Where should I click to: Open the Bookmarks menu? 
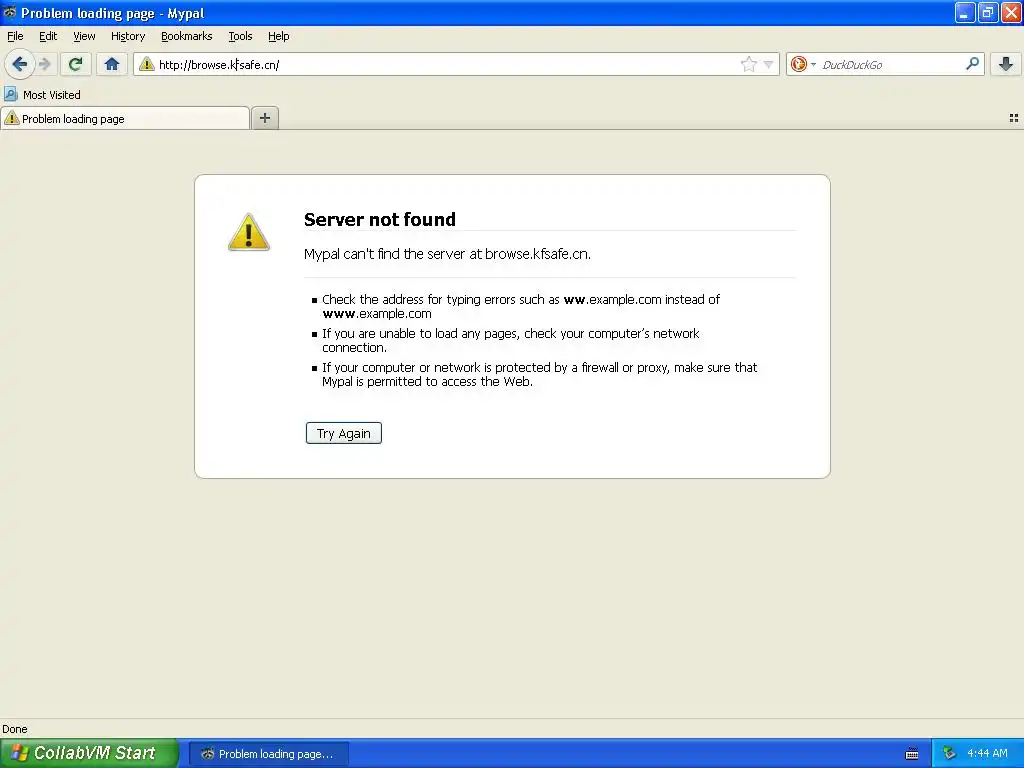[x=187, y=36]
